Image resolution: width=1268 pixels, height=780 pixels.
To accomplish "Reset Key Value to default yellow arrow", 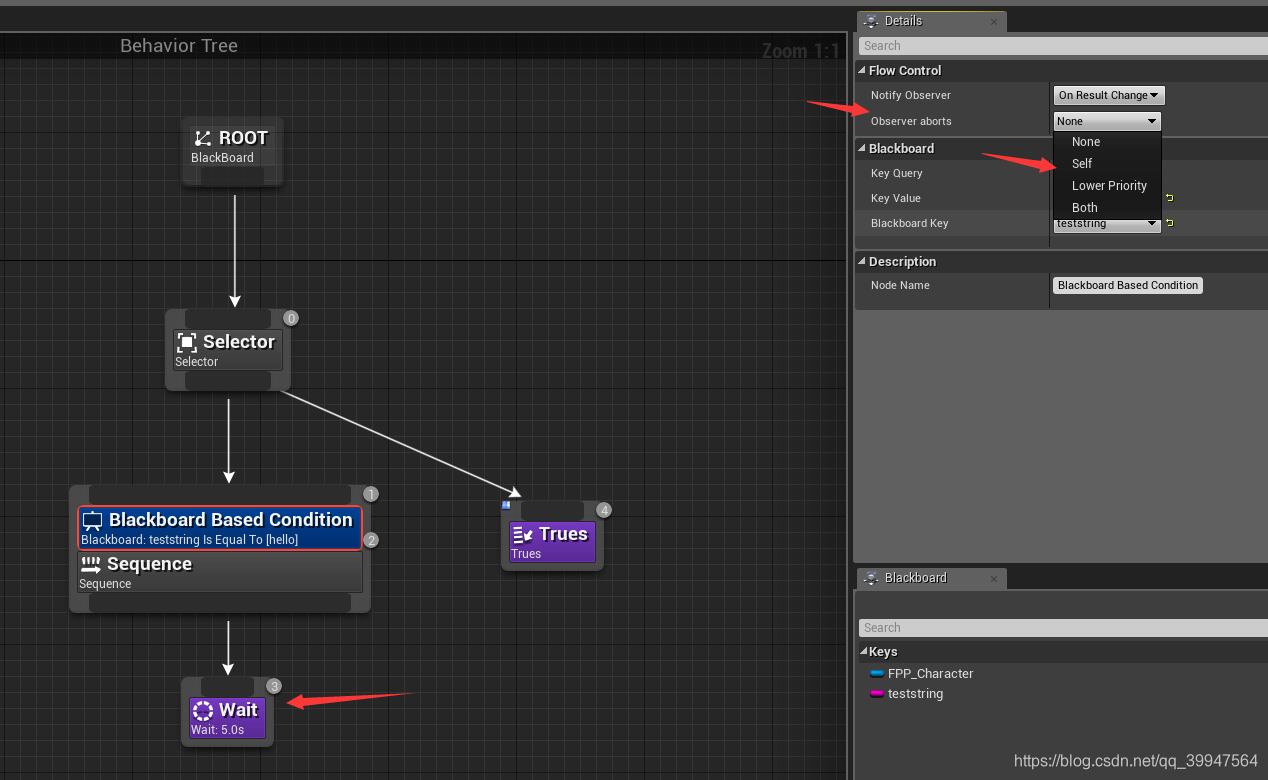I will (1169, 198).
